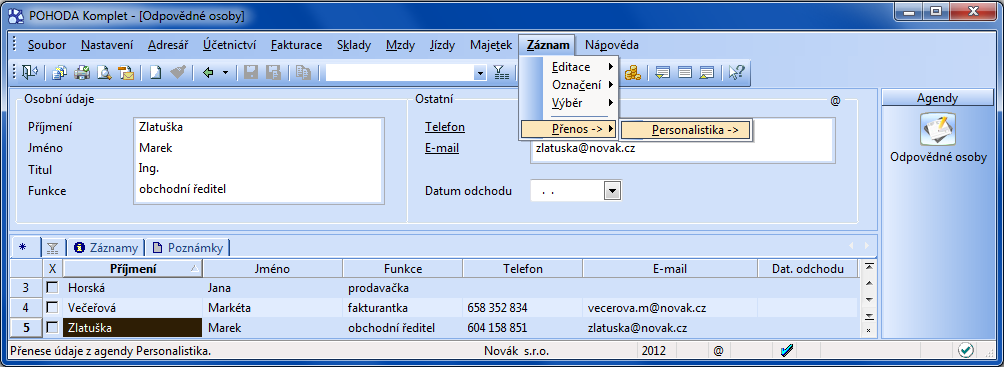
Task: Click the Příjmení field containing Zlatuška
Action: tap(259, 127)
